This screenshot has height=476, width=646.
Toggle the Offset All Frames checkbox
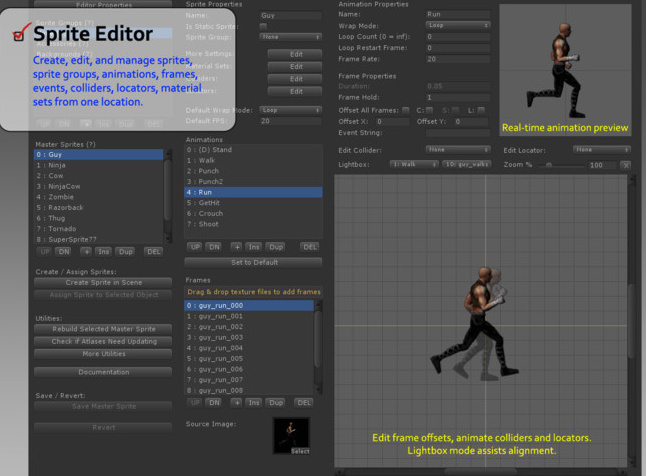click(406, 110)
